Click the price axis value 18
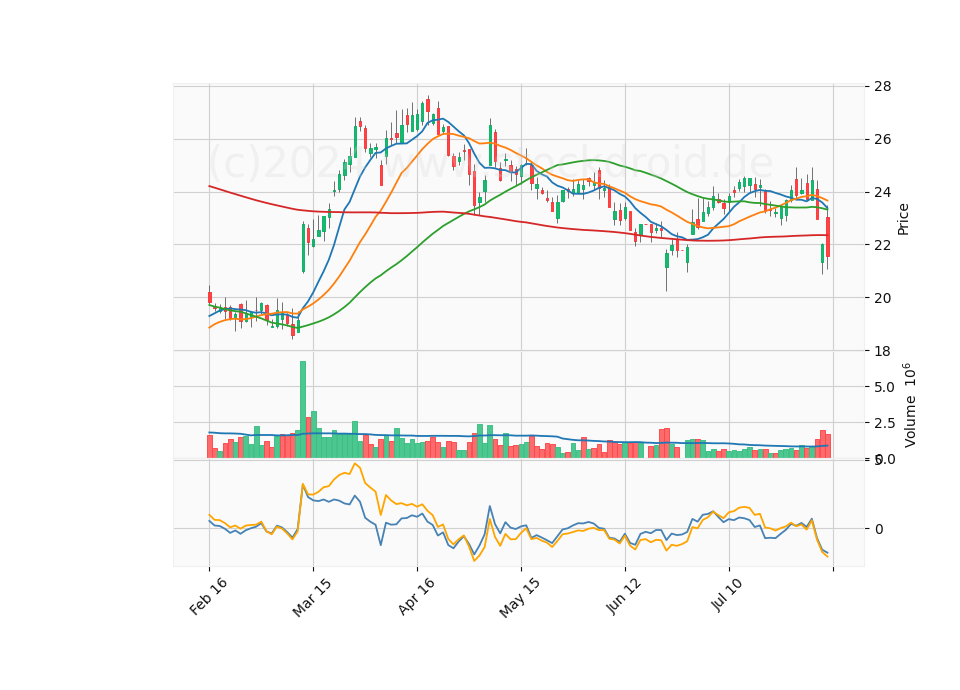Screen dimensions: 960x690 tap(882, 351)
